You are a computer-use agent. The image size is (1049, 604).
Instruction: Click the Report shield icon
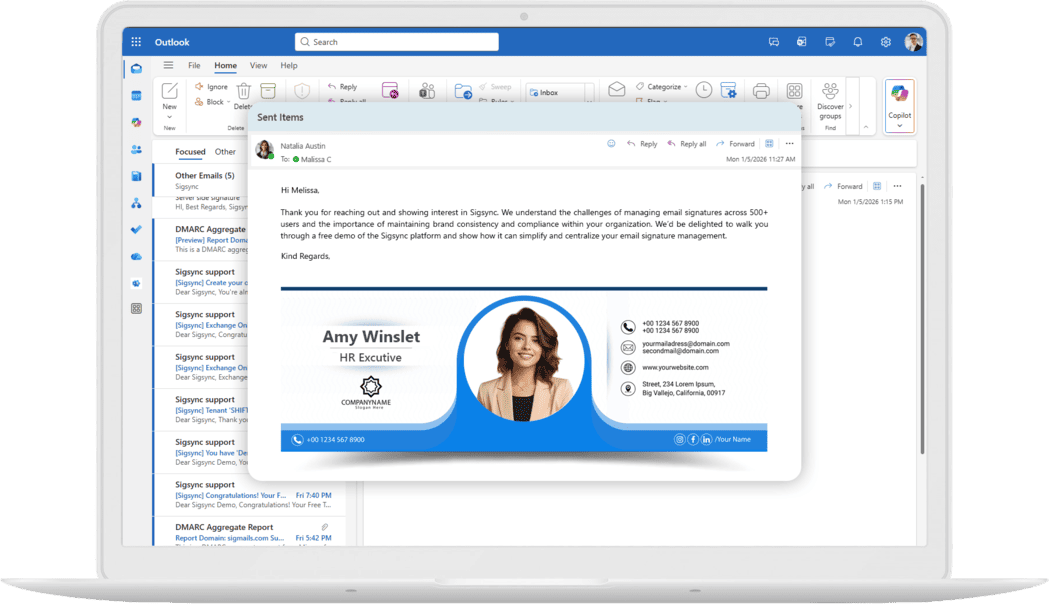tap(302, 90)
